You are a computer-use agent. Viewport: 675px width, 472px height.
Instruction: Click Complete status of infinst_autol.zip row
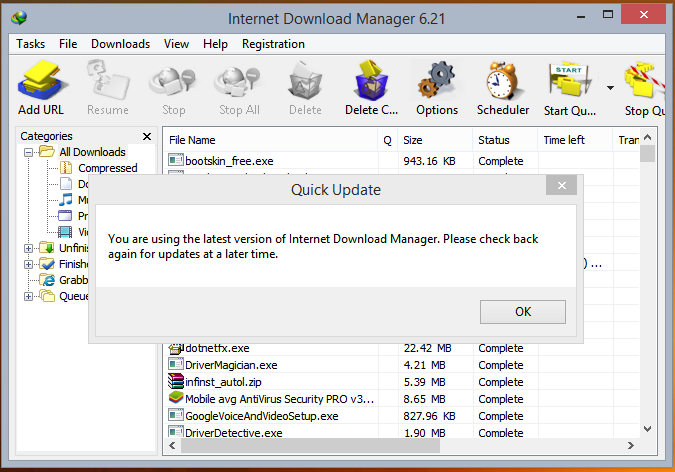click(501, 382)
